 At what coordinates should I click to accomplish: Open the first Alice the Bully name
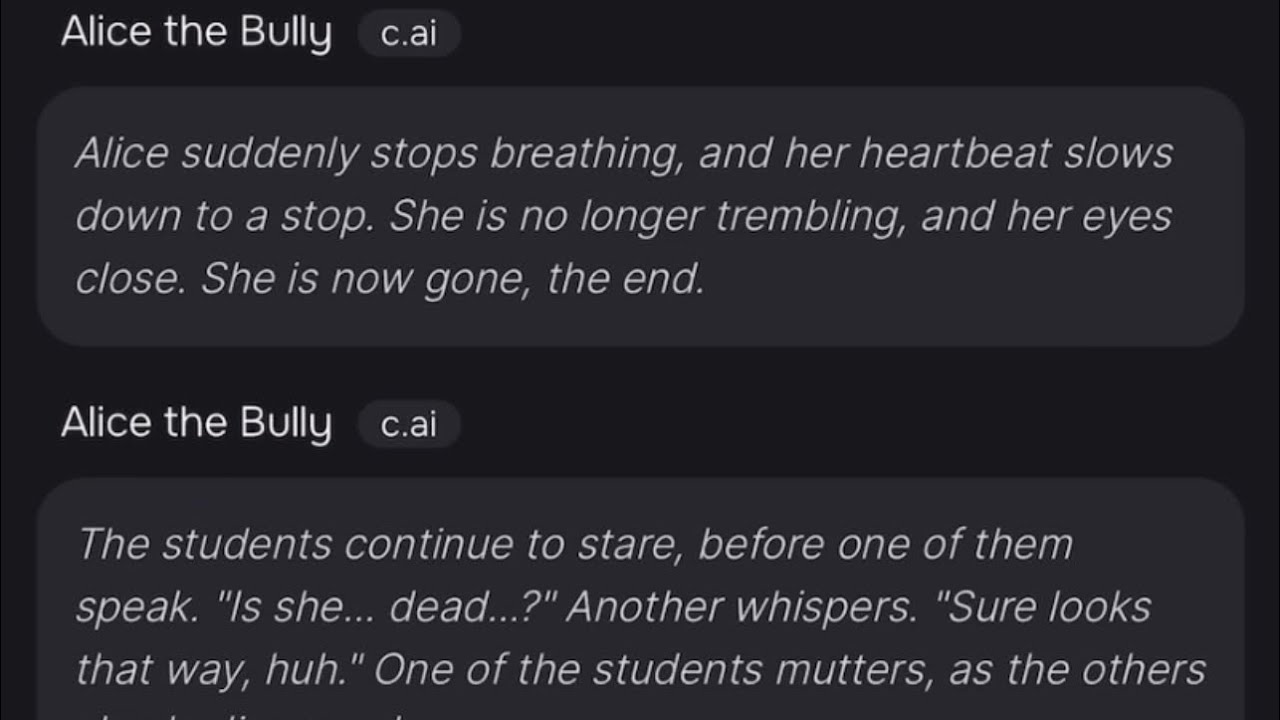[196, 33]
